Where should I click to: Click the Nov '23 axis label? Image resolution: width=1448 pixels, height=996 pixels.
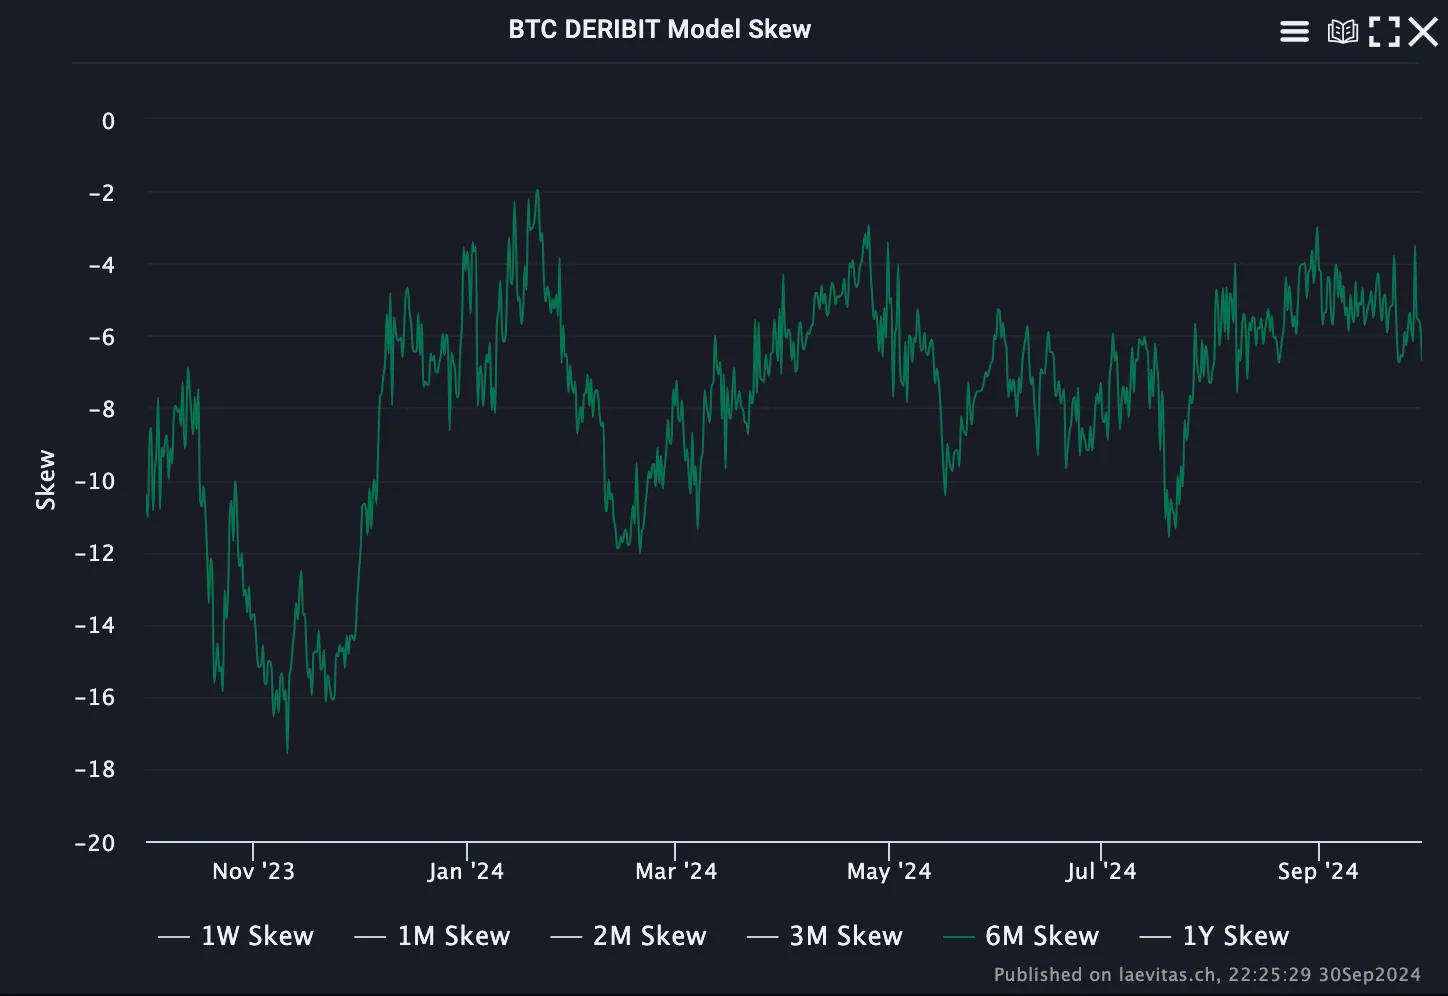(x=253, y=871)
